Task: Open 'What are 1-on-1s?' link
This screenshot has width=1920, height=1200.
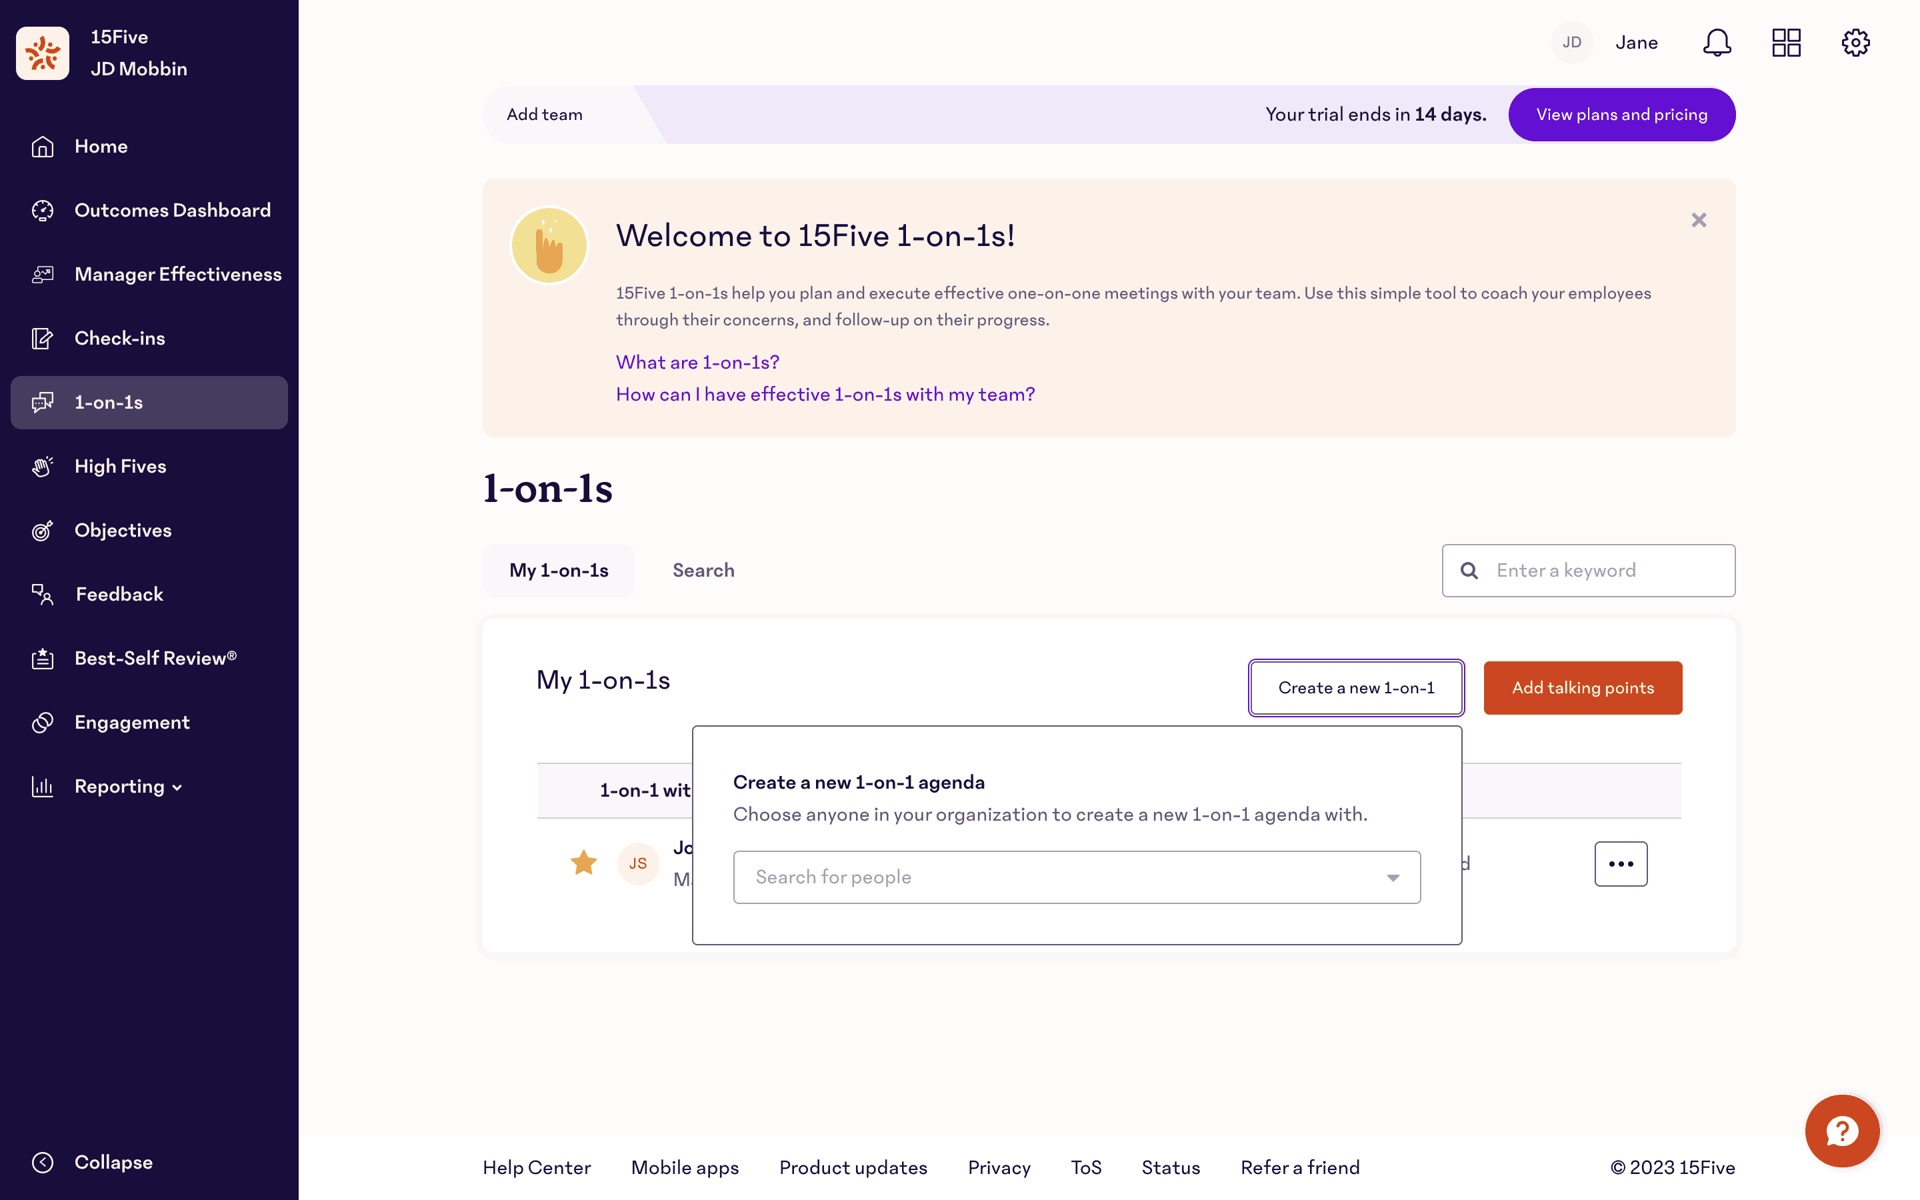Action: (x=697, y=362)
